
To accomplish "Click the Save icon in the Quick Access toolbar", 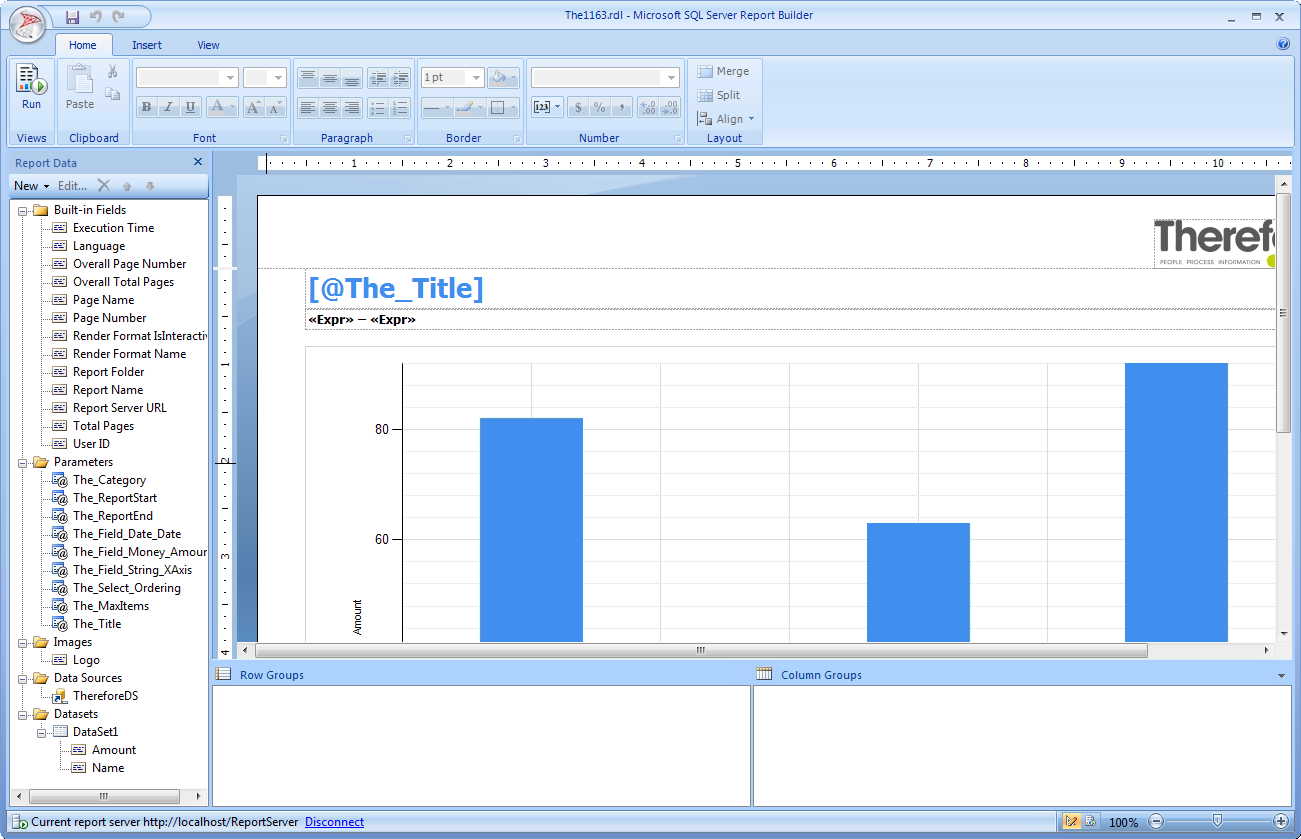I will [71, 15].
